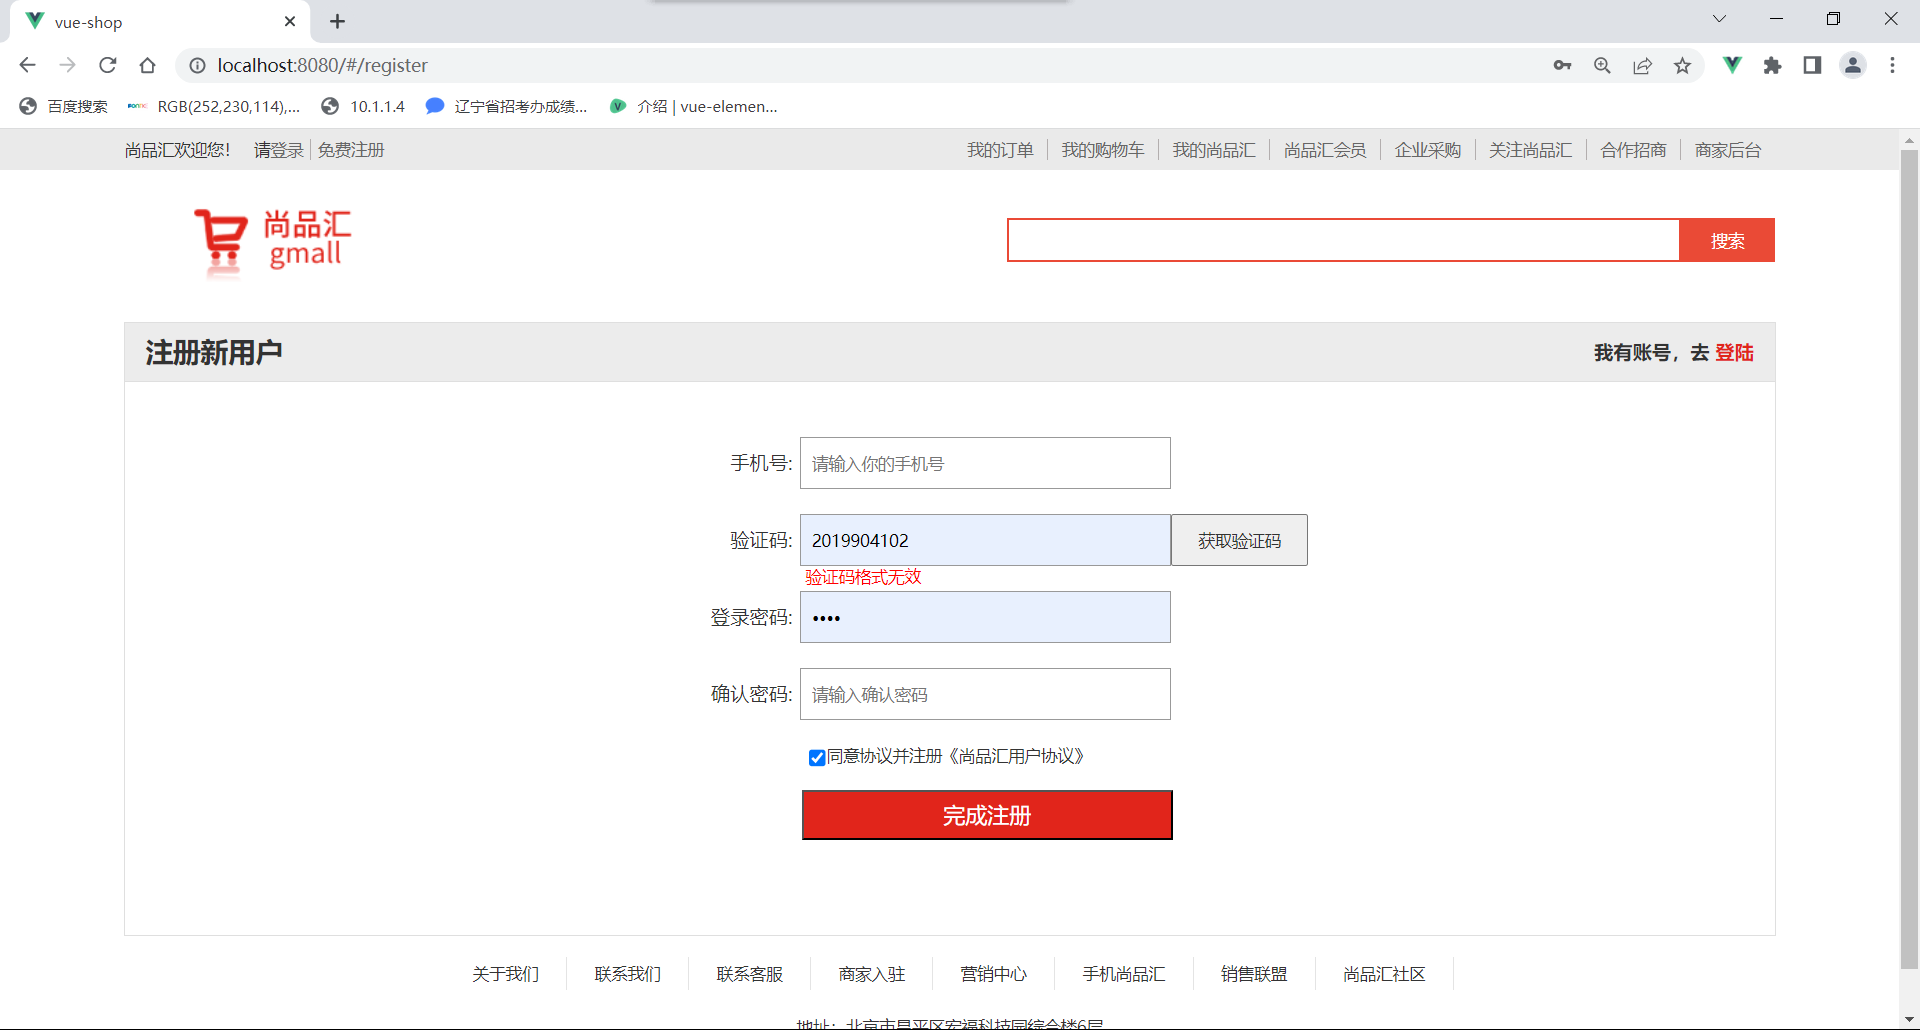This screenshot has width=1920, height=1030.
Task: Open the 介绍 | vue-elemen bookmark
Action: [693, 106]
